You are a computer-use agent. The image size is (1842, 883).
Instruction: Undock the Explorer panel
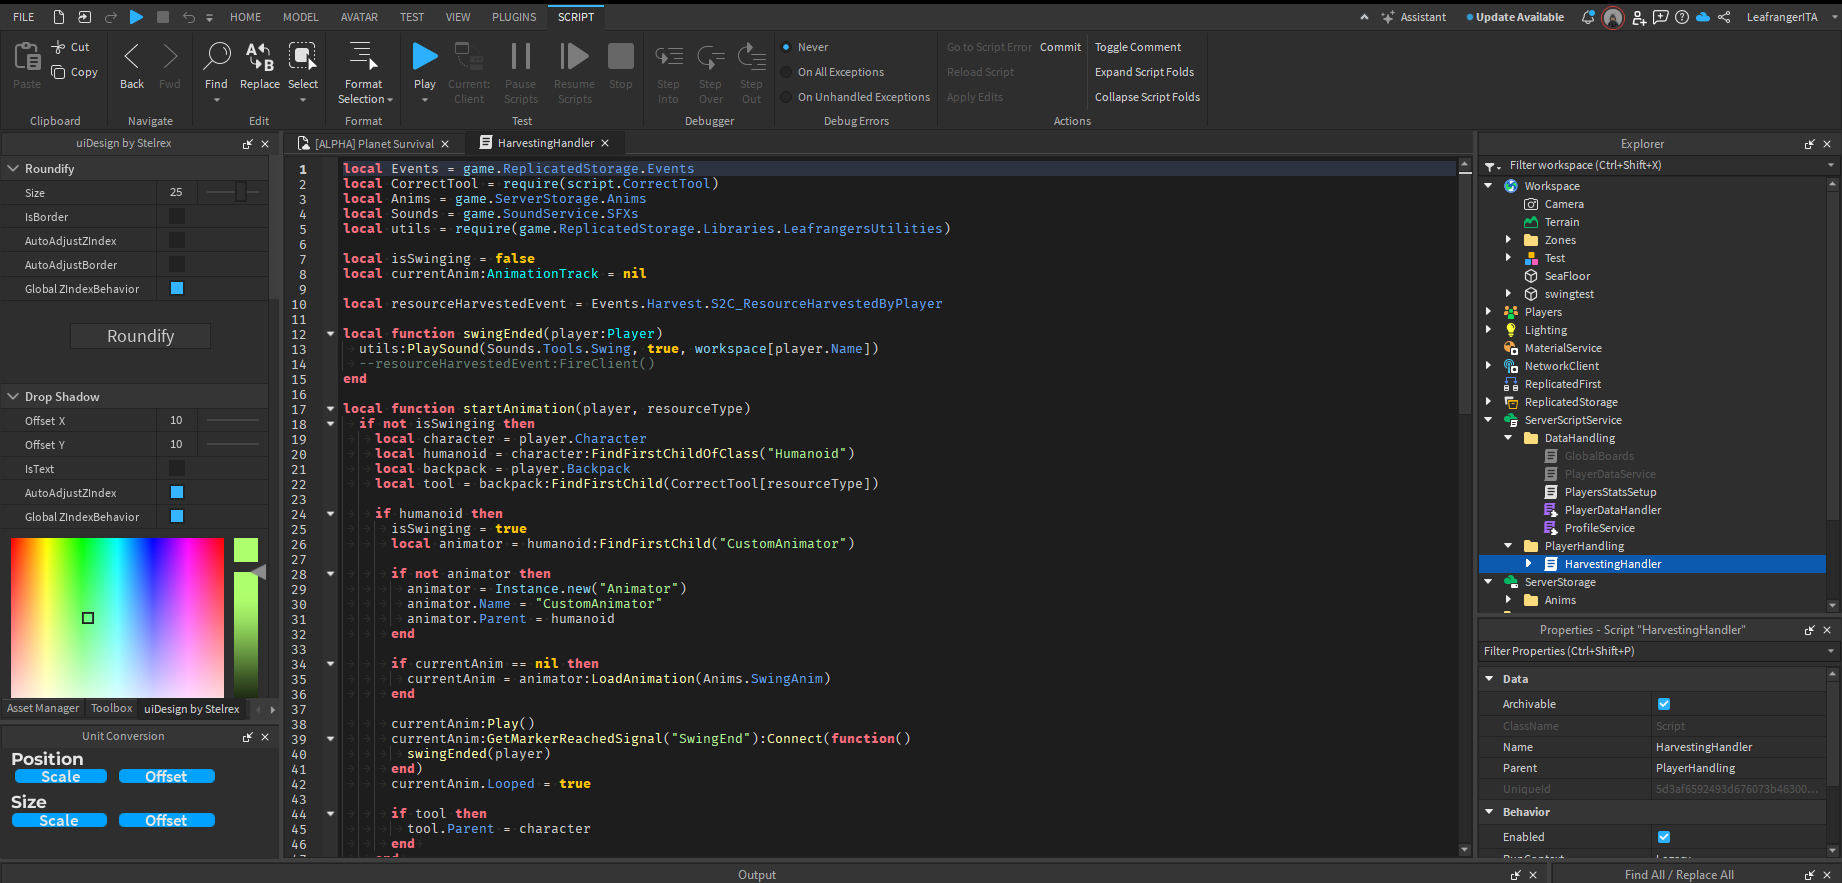coord(1809,144)
